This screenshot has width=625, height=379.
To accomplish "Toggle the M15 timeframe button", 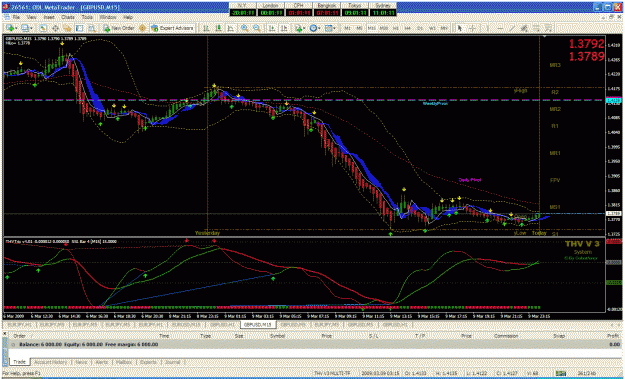I will coord(372,28).
